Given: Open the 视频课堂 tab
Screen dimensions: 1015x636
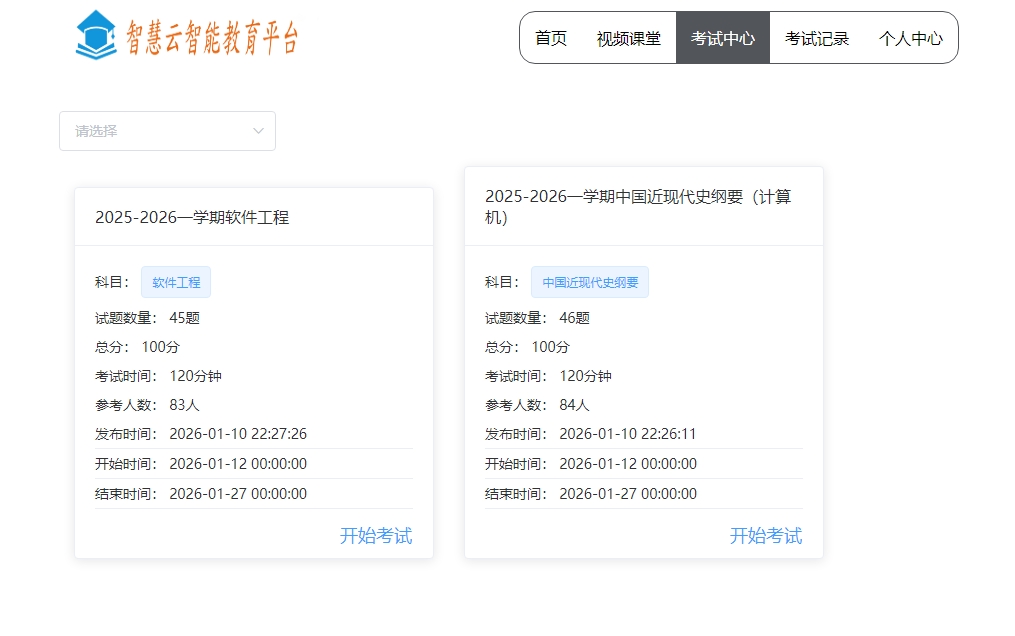Looking at the screenshot, I should tap(629, 38).
